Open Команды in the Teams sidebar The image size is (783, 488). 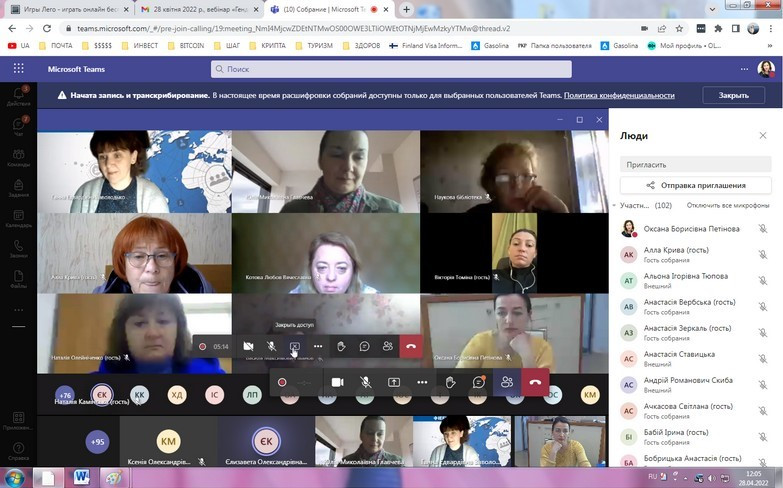[x=18, y=157]
